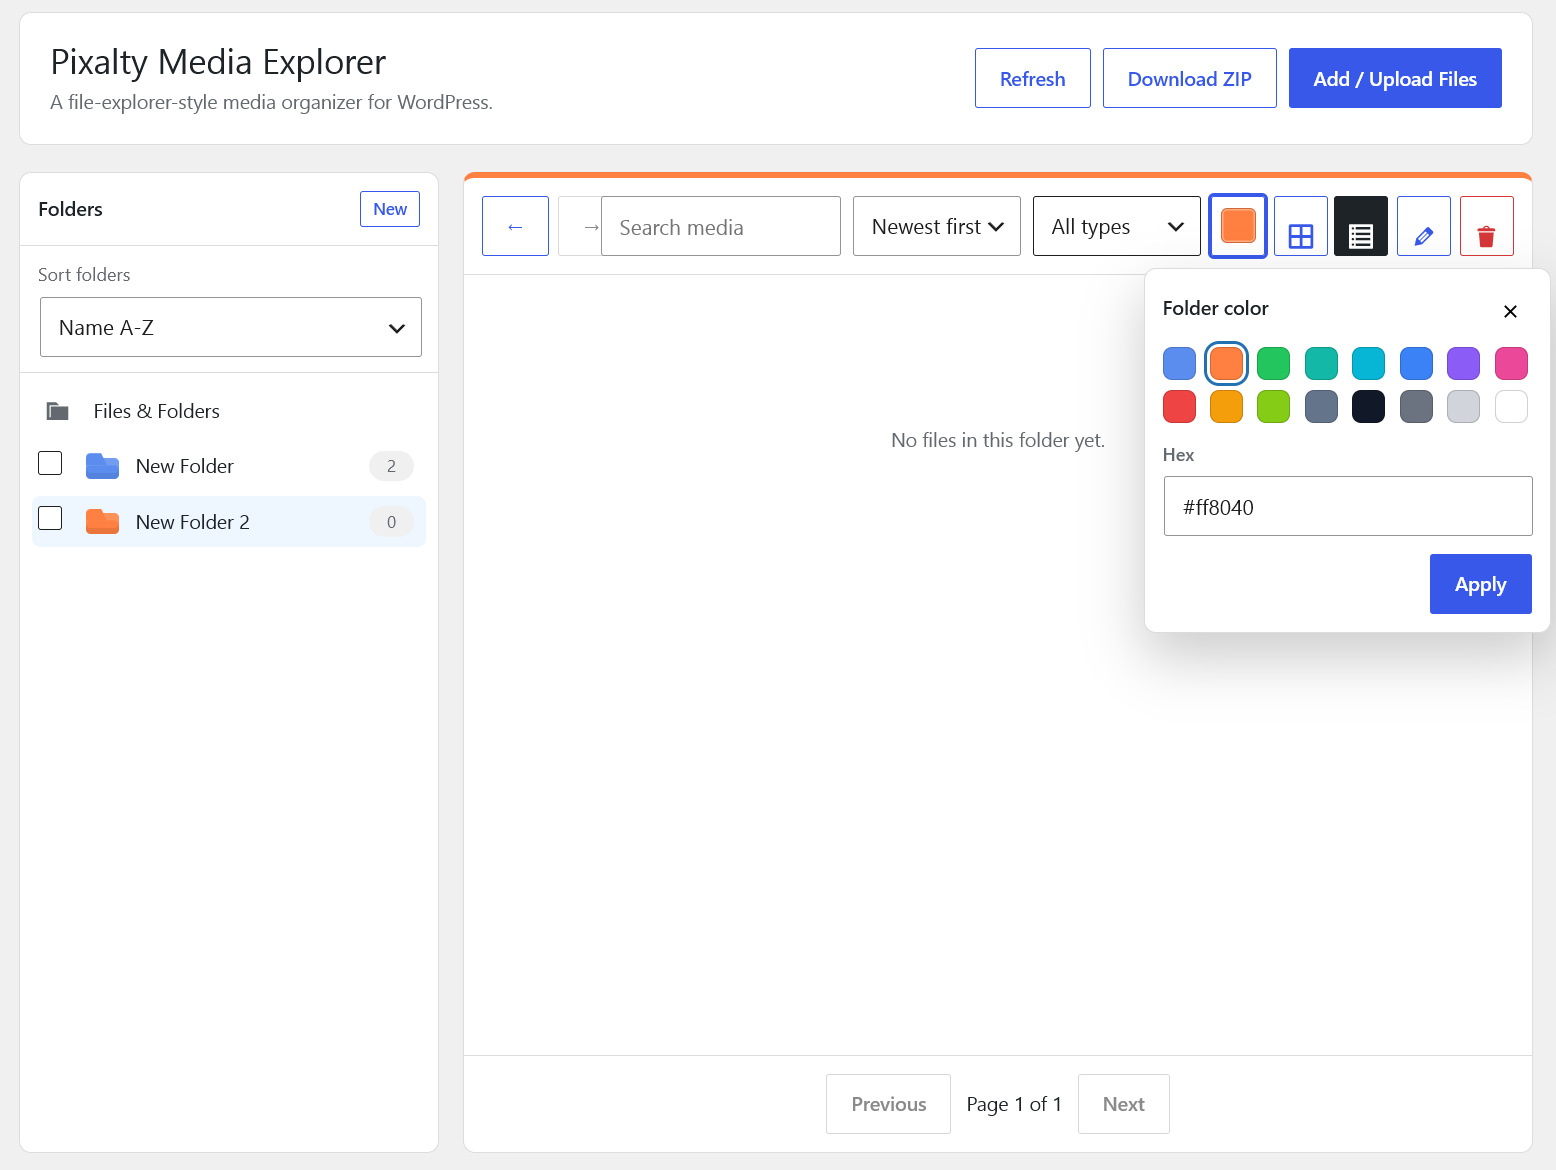
Task: Switch to list view
Action: (1361, 226)
